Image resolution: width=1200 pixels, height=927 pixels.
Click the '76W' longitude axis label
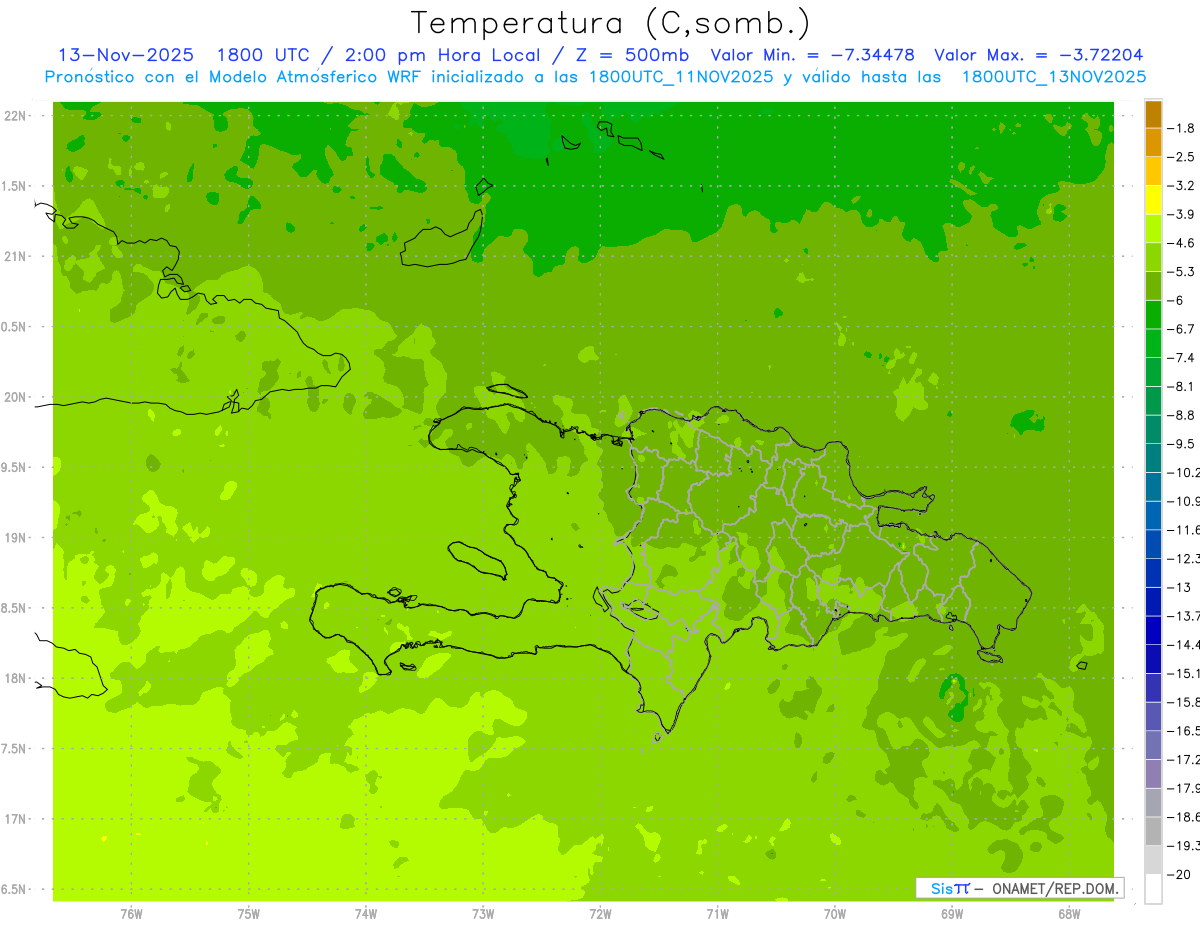[x=131, y=914]
